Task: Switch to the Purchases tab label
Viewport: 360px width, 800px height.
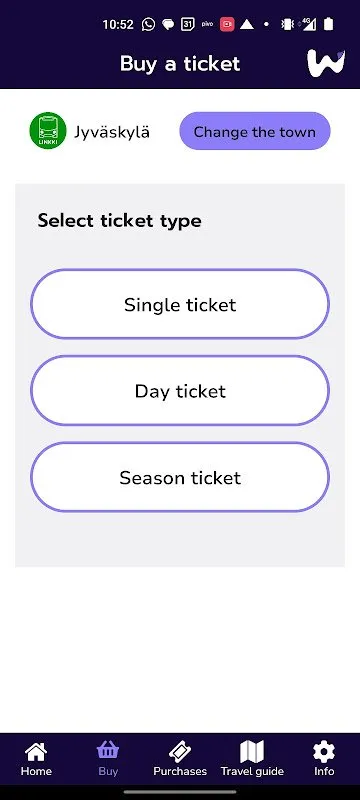Action: [180, 771]
